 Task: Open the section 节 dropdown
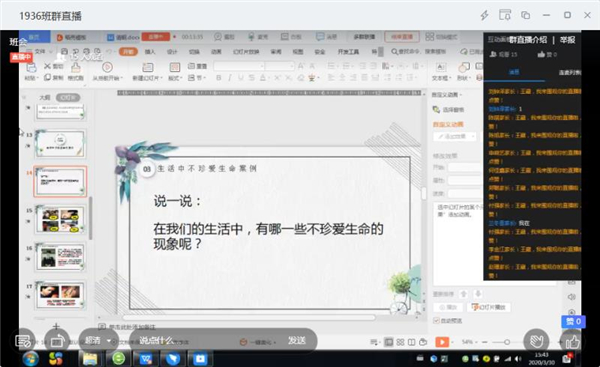pos(197,78)
